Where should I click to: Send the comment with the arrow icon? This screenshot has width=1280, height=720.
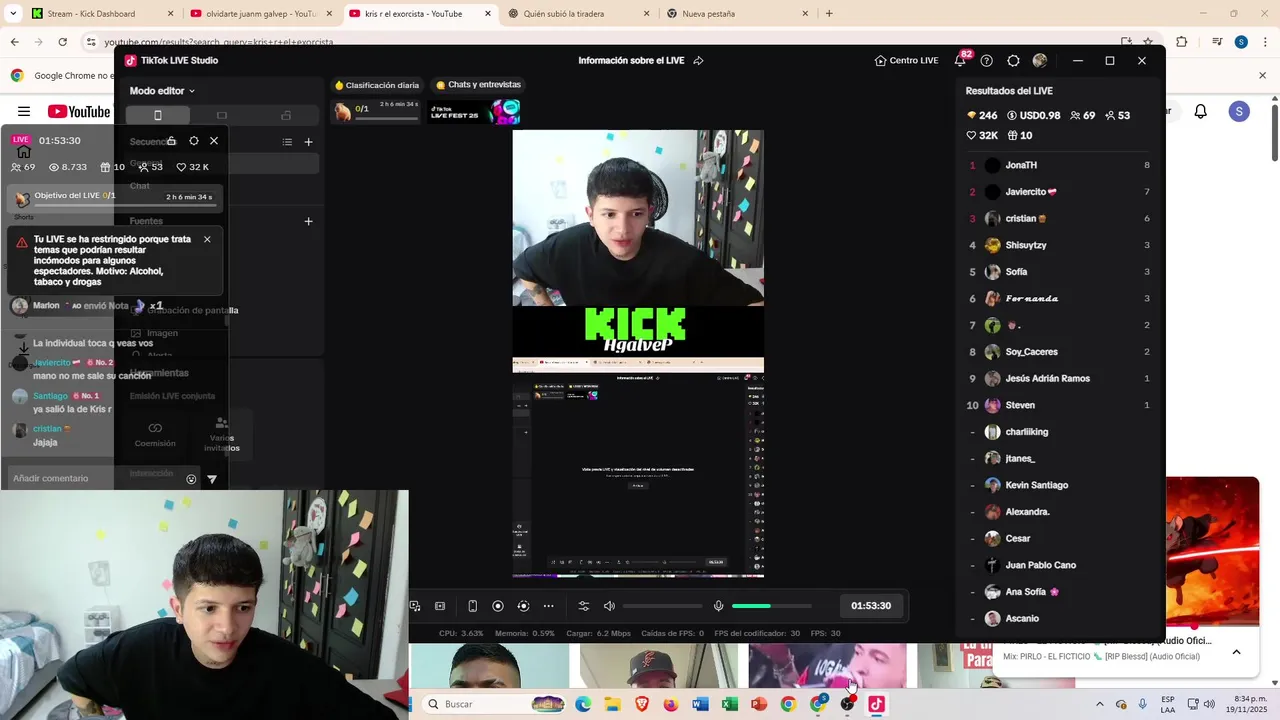(212, 479)
